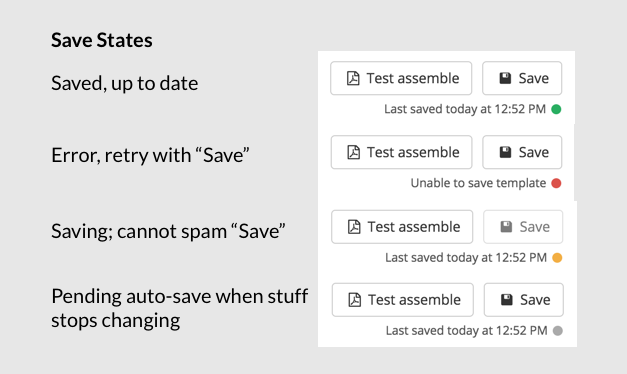
Task: Click the floppy disk icon in the first Save button
Action: click(x=505, y=78)
